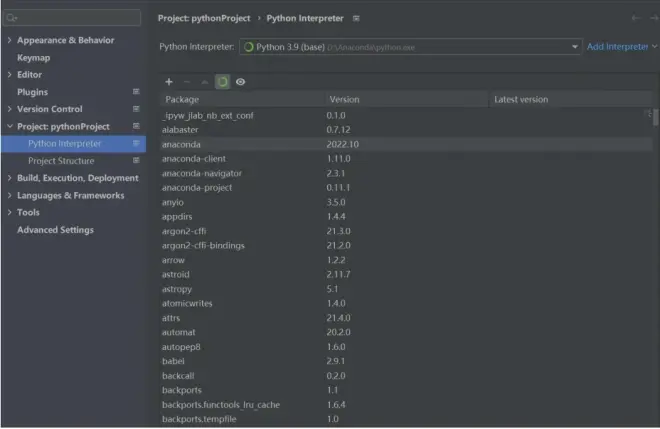Viewport: 660px width, 429px height.
Task: Select the autopep8 package row
Action: point(406,346)
